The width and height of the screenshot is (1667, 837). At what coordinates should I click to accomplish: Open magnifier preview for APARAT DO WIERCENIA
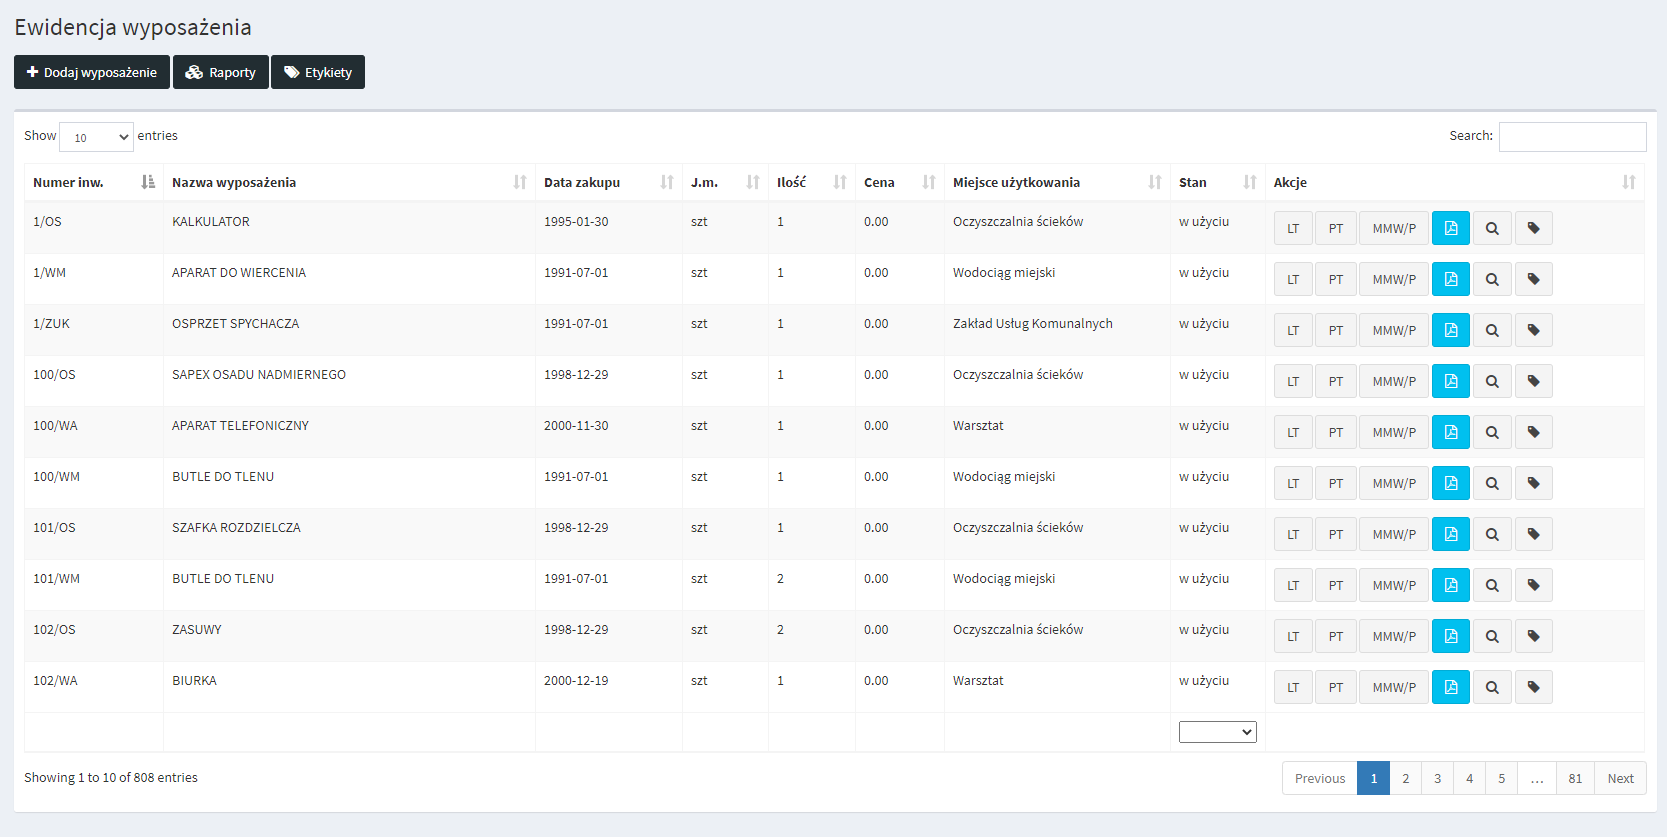point(1491,279)
